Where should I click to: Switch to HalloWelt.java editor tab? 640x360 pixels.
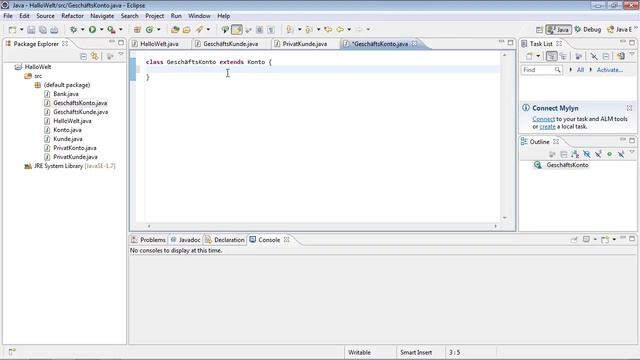(x=159, y=44)
